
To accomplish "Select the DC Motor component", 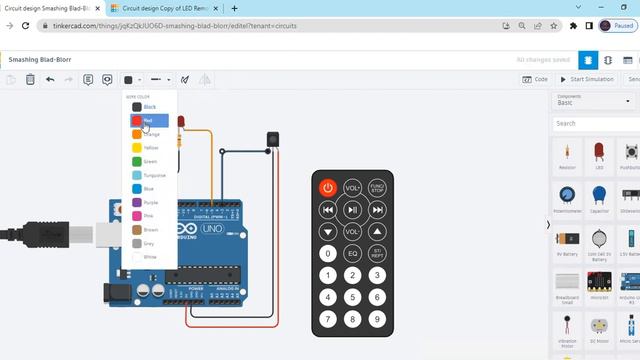I will [599, 330].
